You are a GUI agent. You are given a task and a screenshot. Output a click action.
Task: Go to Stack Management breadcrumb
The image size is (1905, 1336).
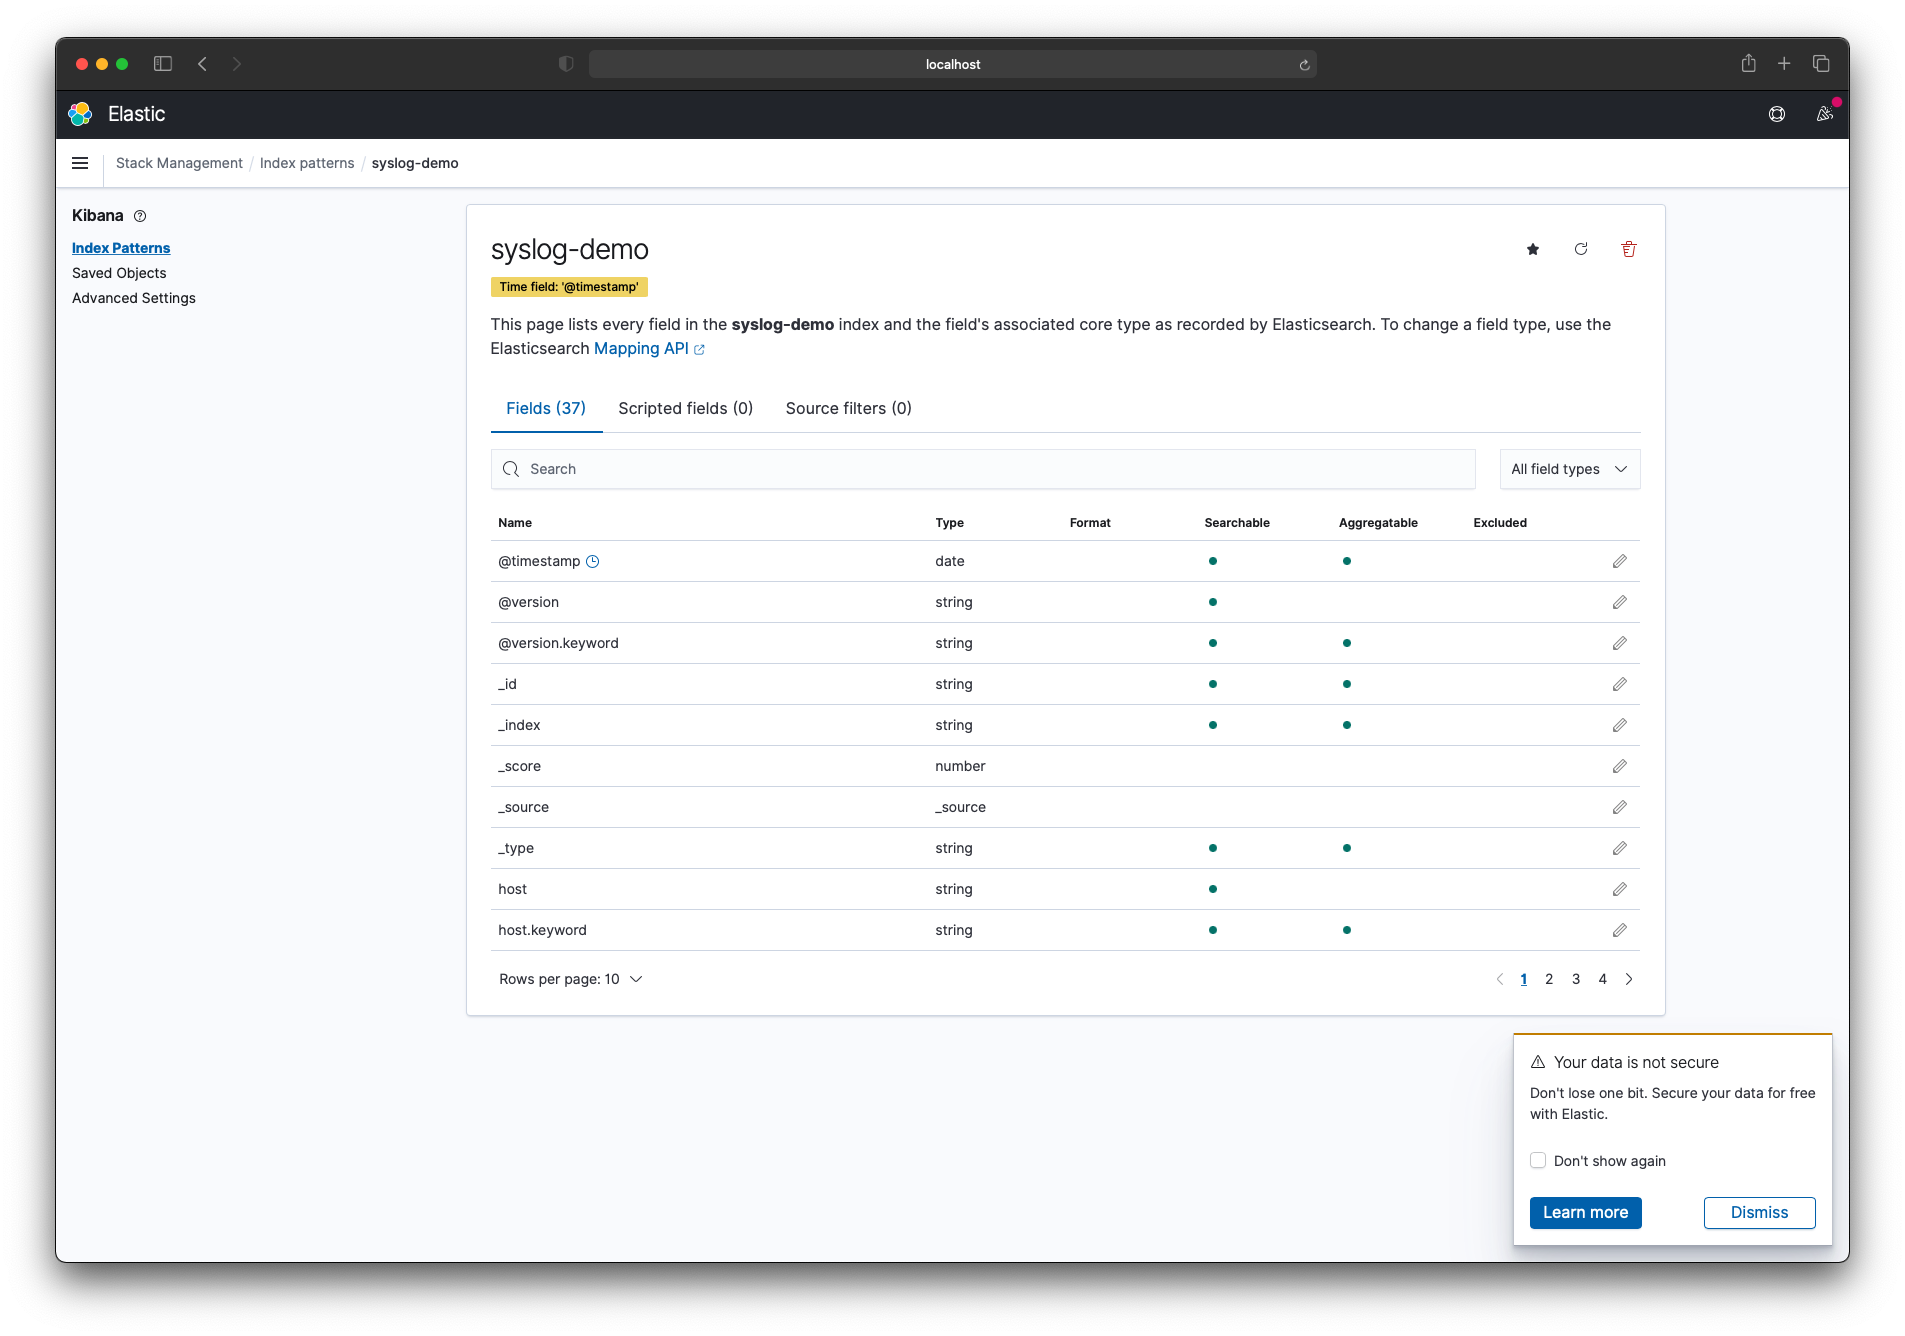(x=179, y=163)
